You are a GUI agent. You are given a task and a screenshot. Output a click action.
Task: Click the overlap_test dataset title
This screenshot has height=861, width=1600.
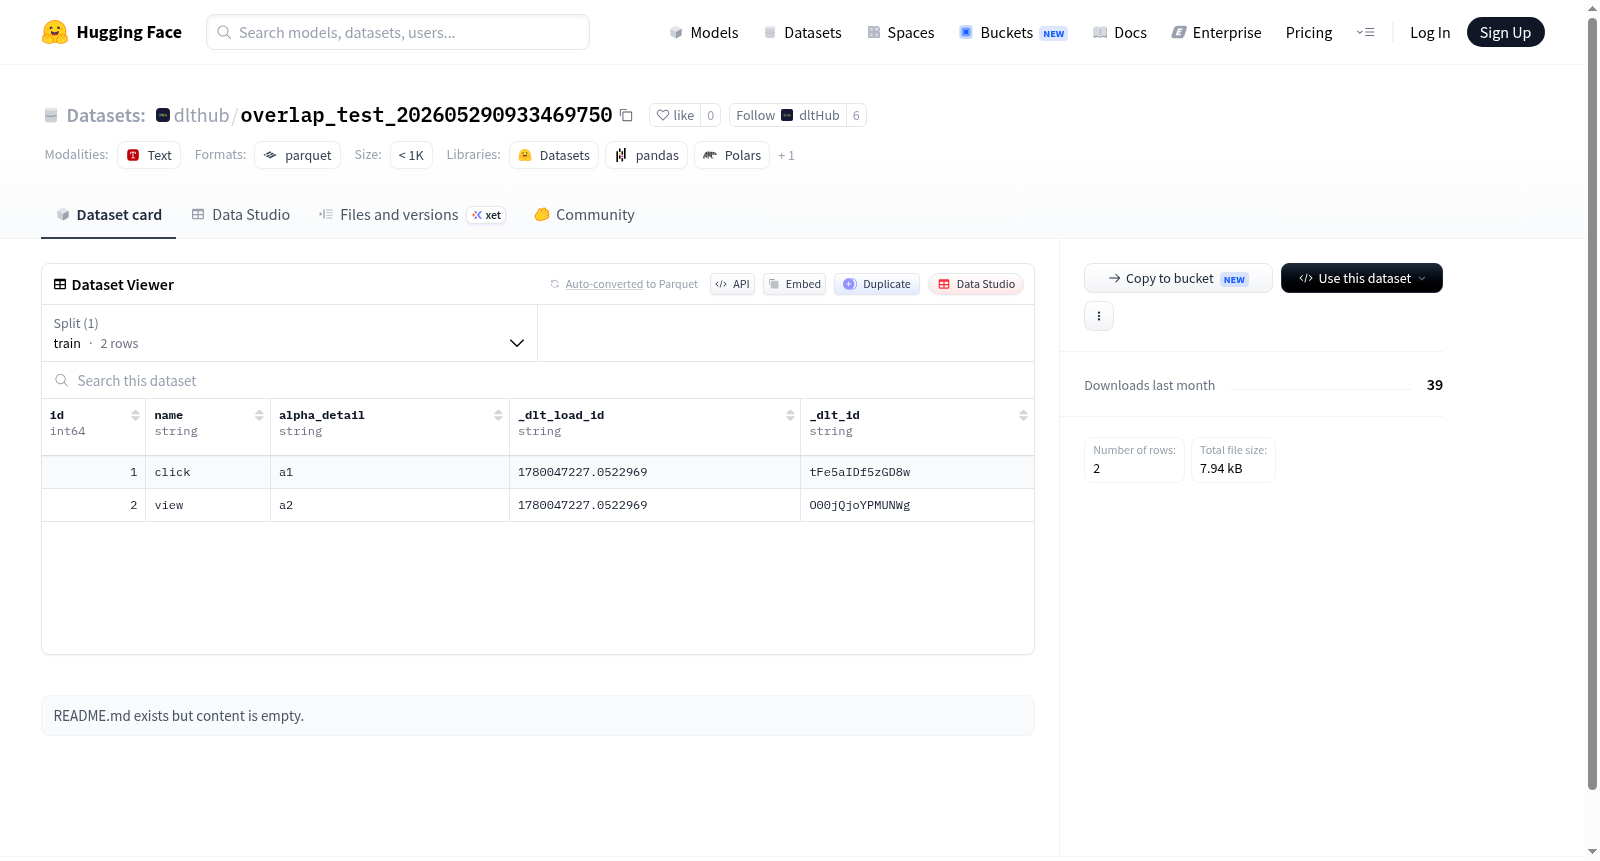coord(426,115)
